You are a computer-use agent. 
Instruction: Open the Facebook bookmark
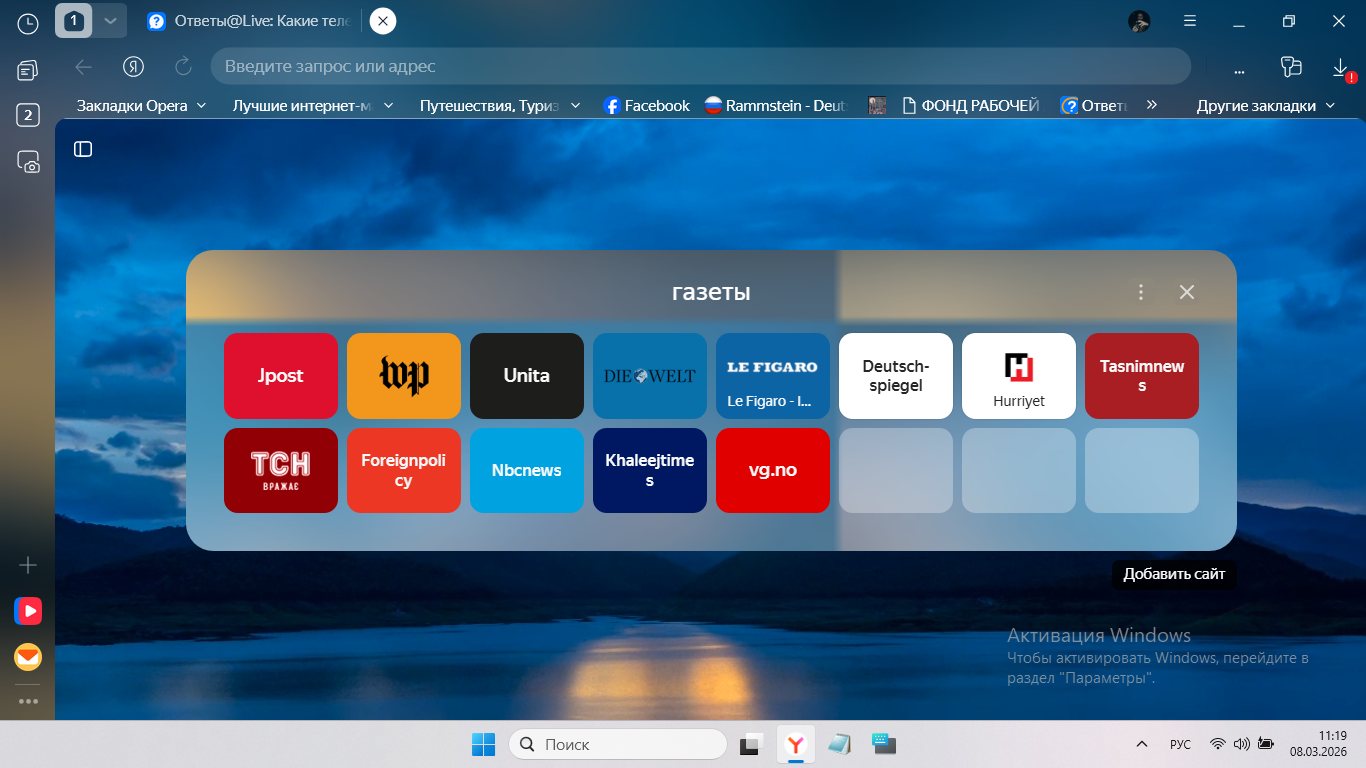click(x=646, y=105)
